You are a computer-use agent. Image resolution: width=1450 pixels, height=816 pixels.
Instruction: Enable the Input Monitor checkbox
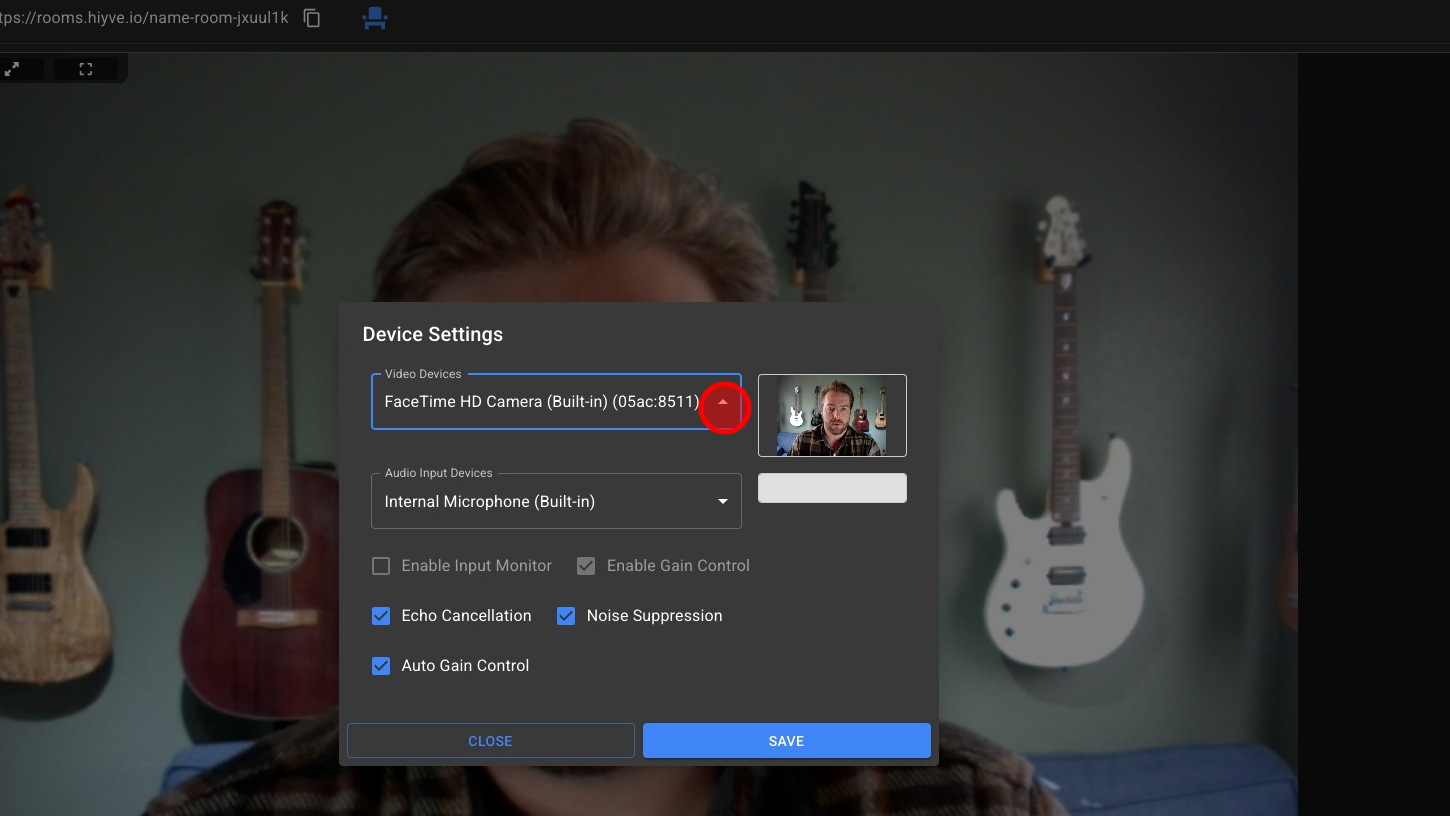(x=381, y=566)
